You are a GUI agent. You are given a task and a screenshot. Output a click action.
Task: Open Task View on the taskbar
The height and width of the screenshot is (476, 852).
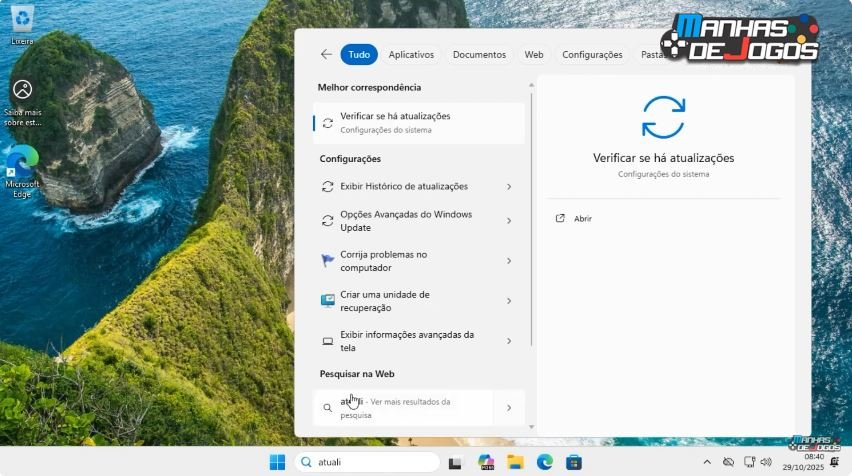click(456, 462)
